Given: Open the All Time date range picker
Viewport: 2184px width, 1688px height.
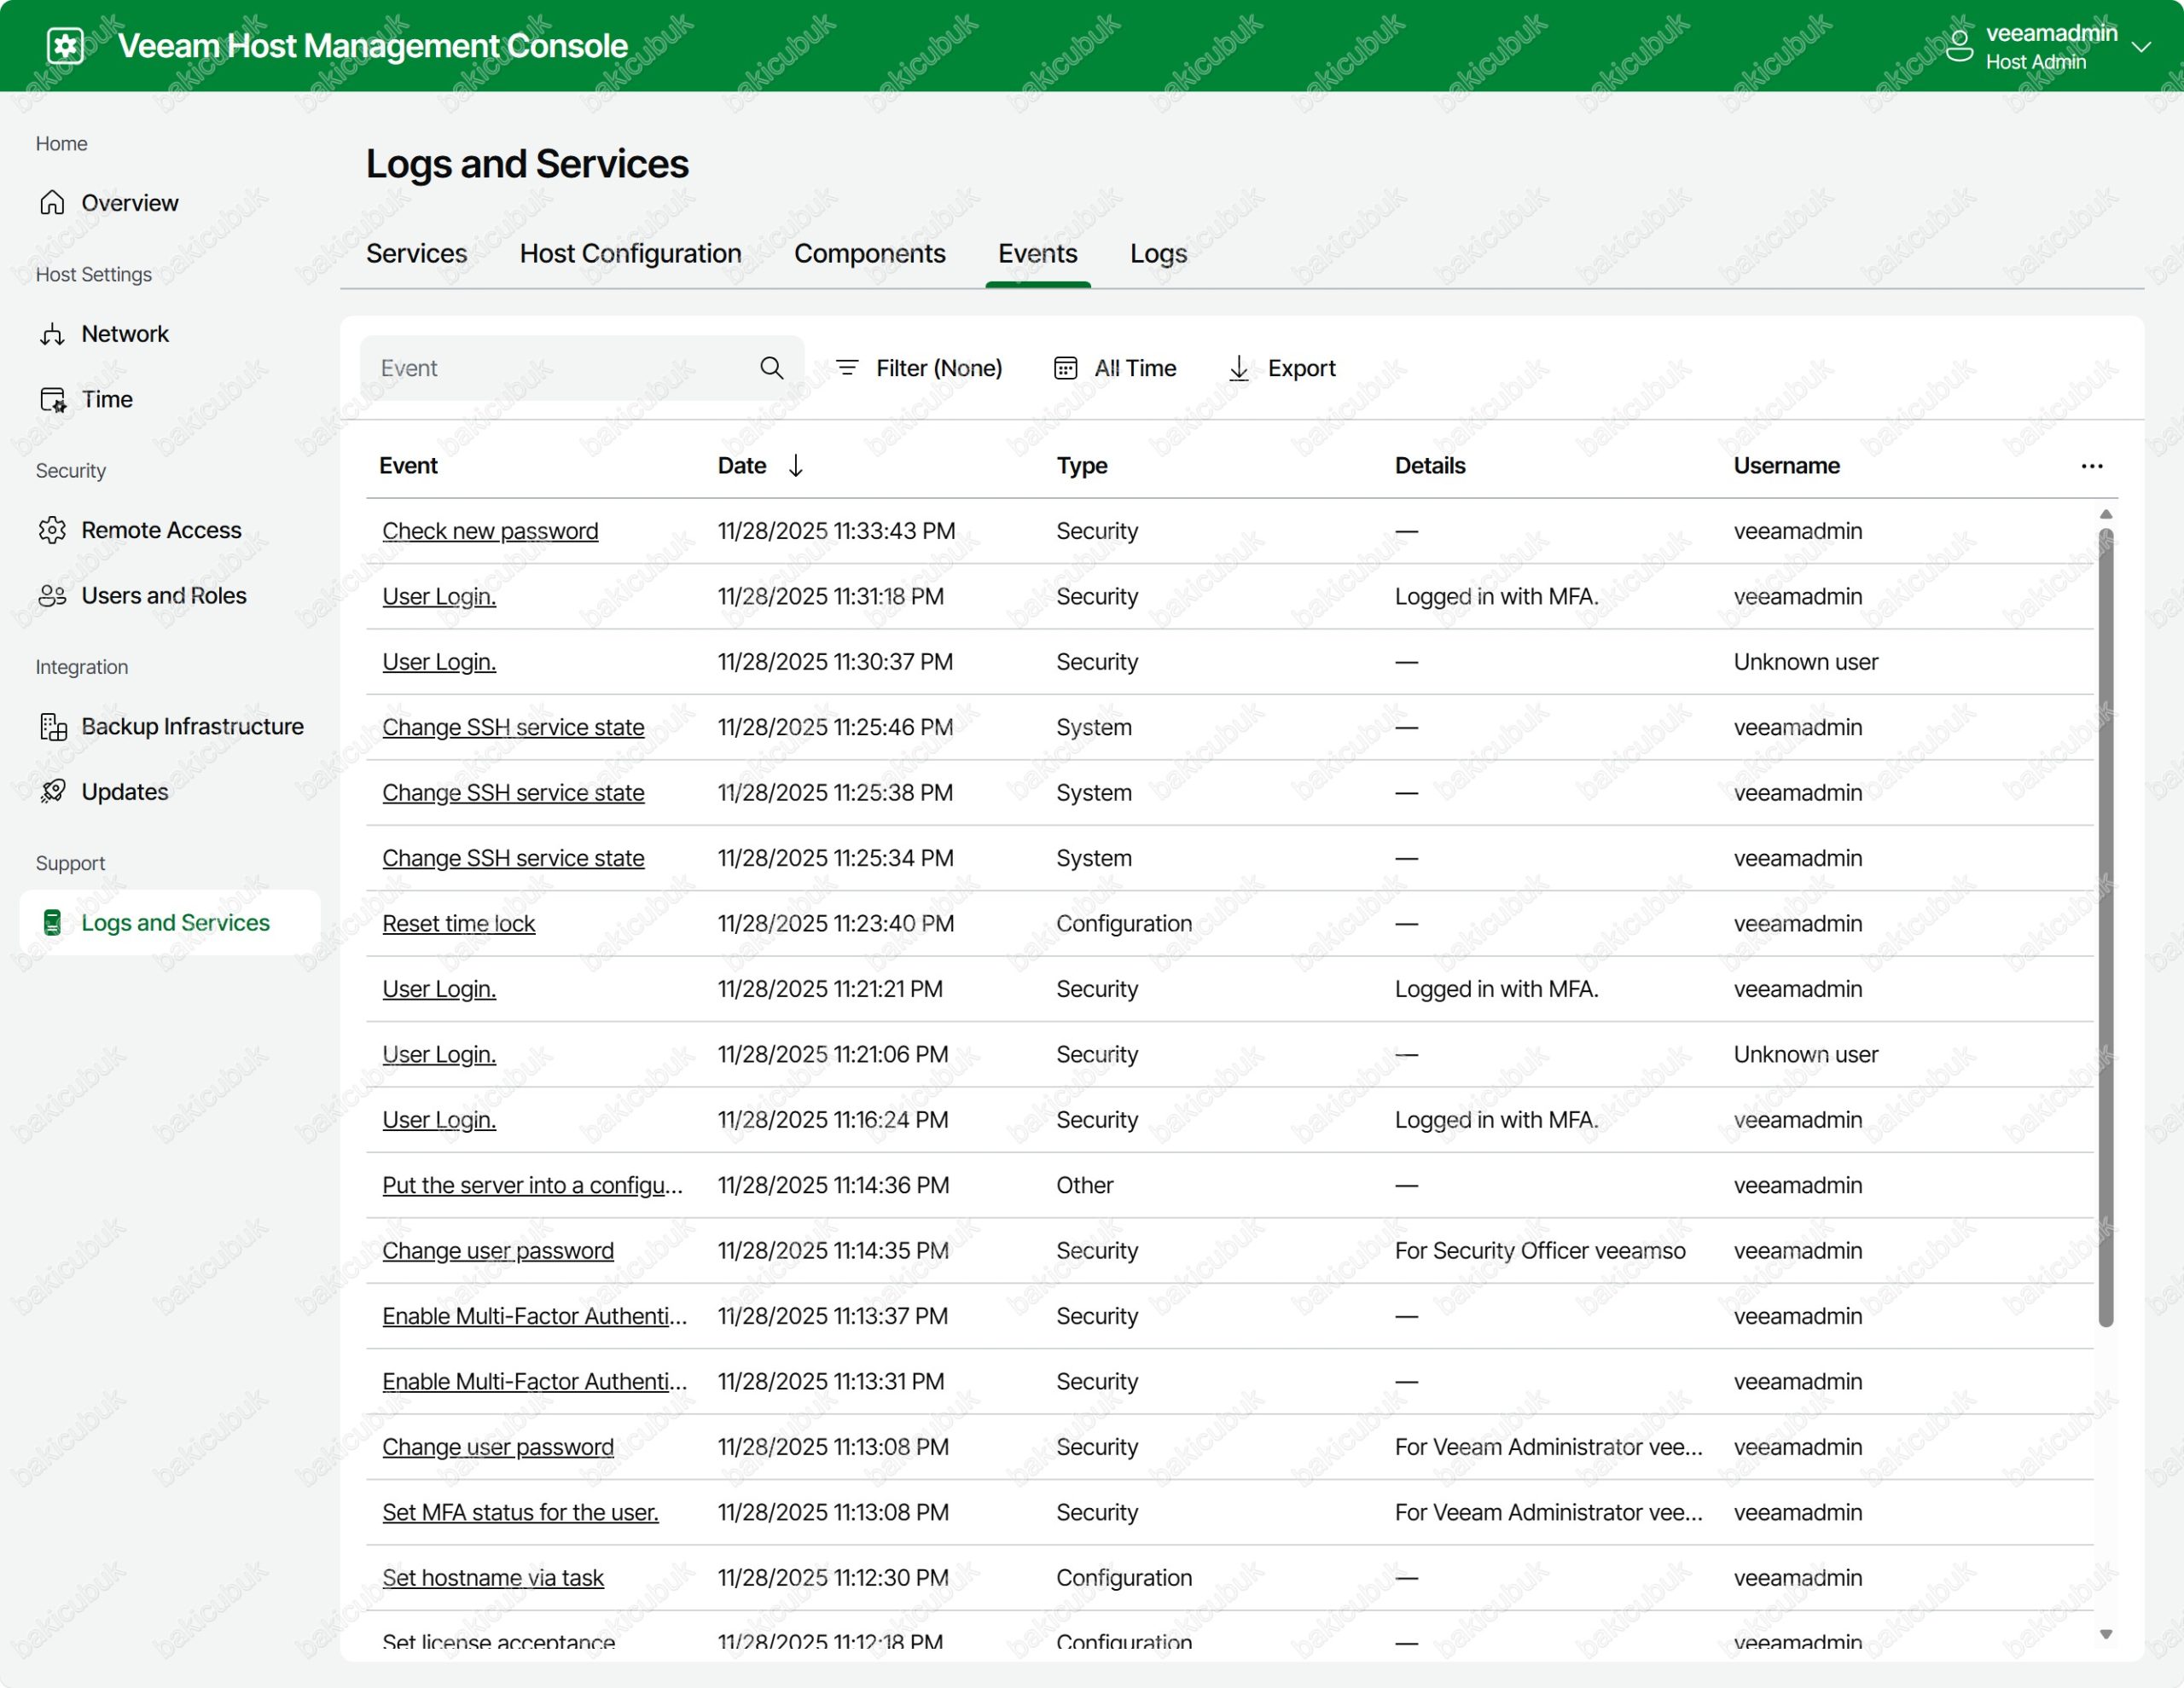Looking at the screenshot, I should point(1115,368).
